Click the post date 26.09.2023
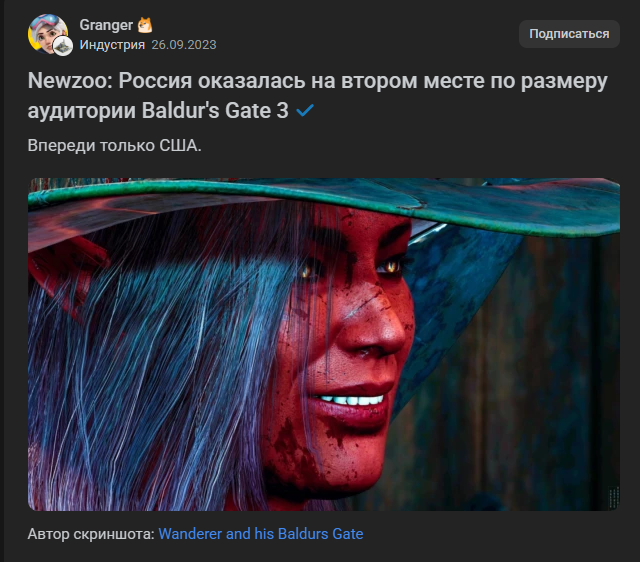Image resolution: width=640 pixels, height=562 pixels. point(184,44)
